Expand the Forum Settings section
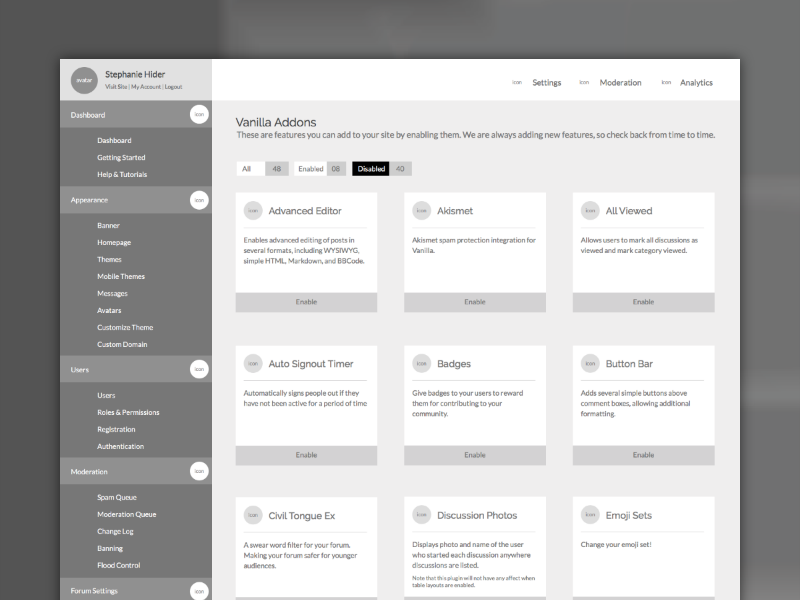This screenshot has width=800, height=600. coord(120,590)
